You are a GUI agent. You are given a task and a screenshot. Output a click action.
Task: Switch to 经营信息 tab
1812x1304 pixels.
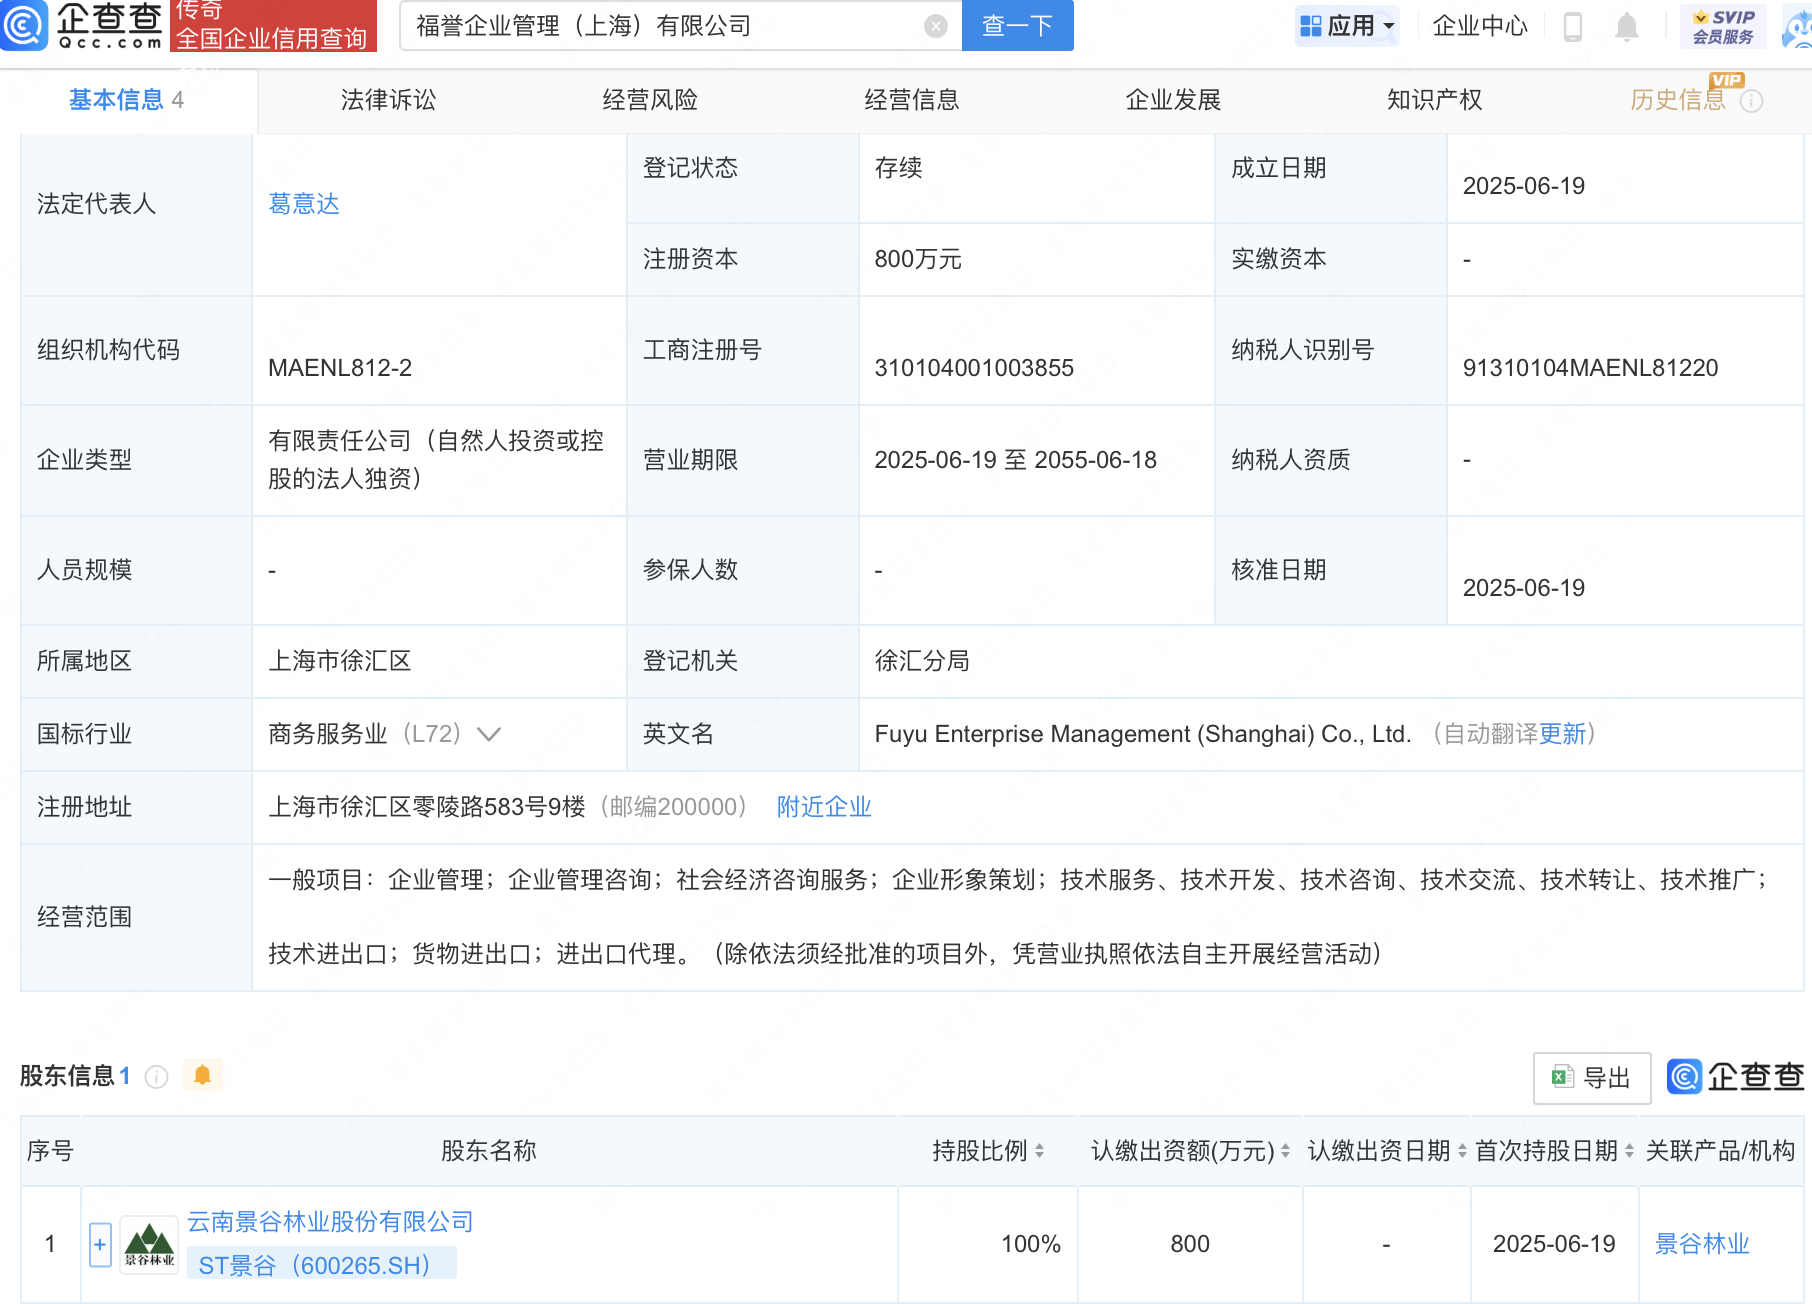click(x=912, y=100)
